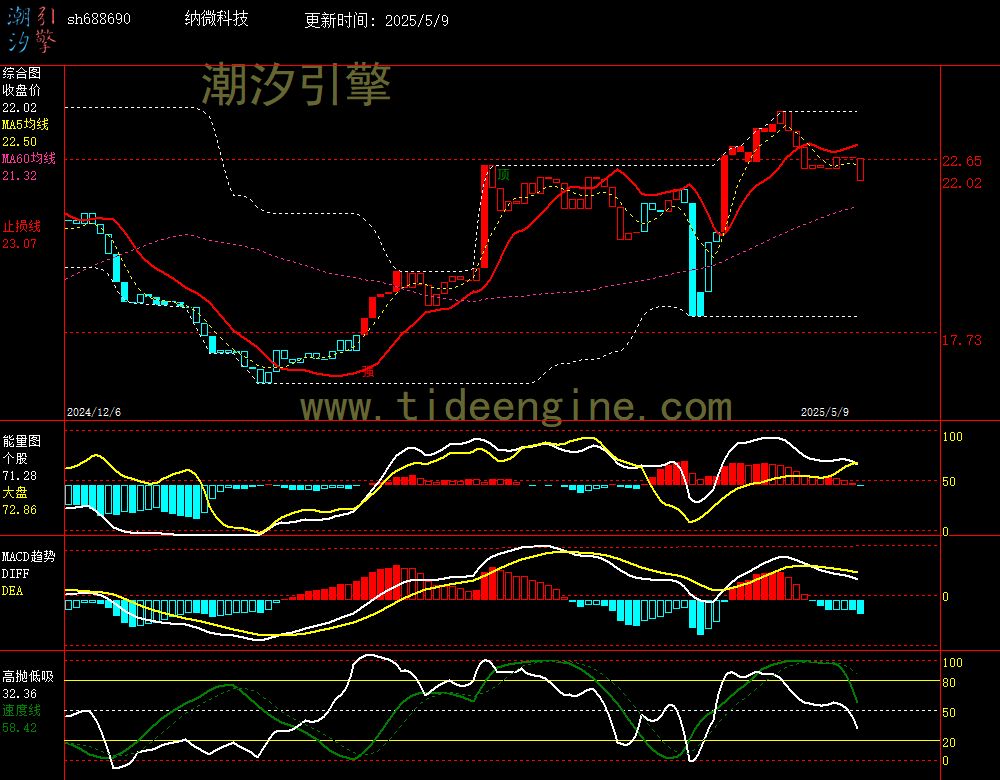Click the DEA legend label
This screenshot has width=1000, height=780.
pyautogui.click(x=12, y=591)
